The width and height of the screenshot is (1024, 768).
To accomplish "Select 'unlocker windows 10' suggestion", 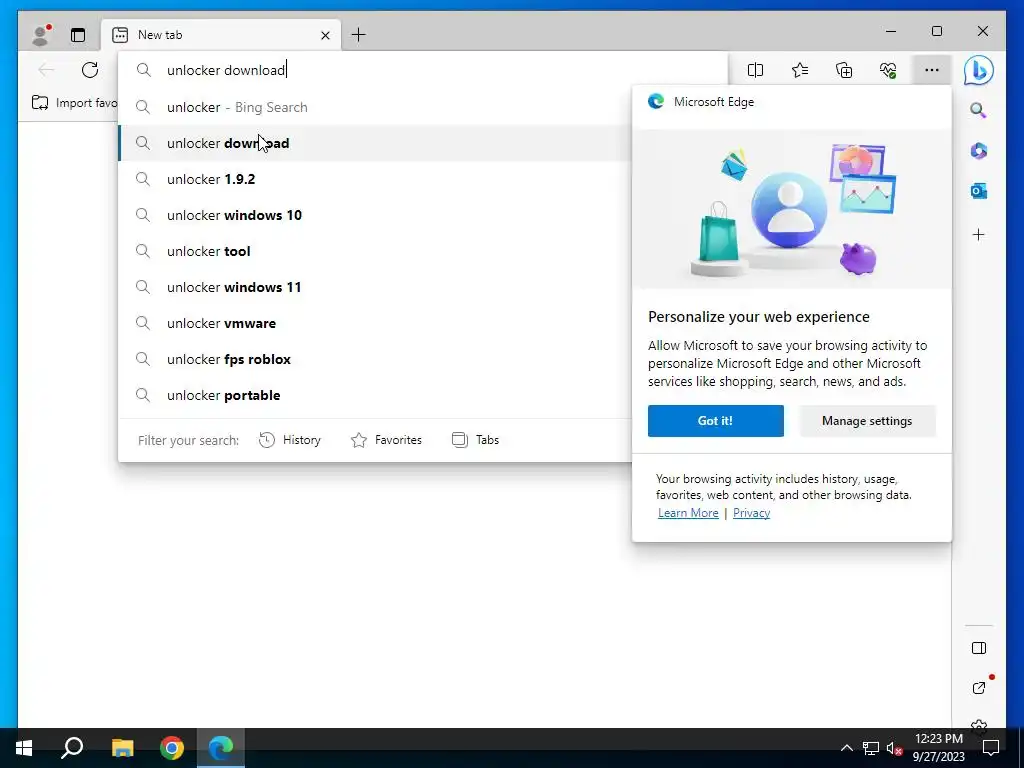I will click(375, 215).
